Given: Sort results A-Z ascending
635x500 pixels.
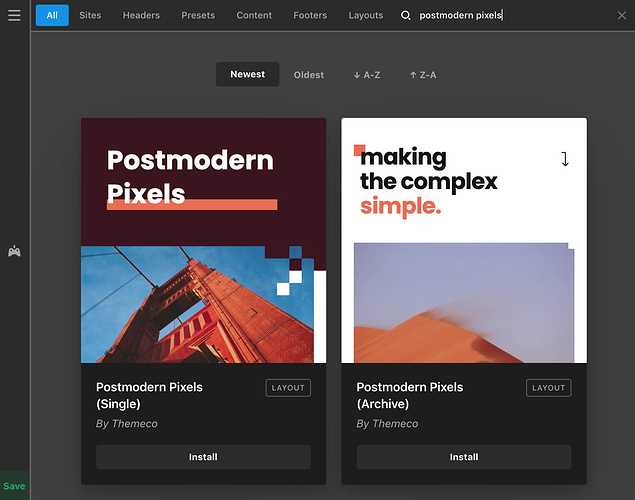Looking at the screenshot, I should pyautogui.click(x=367, y=75).
